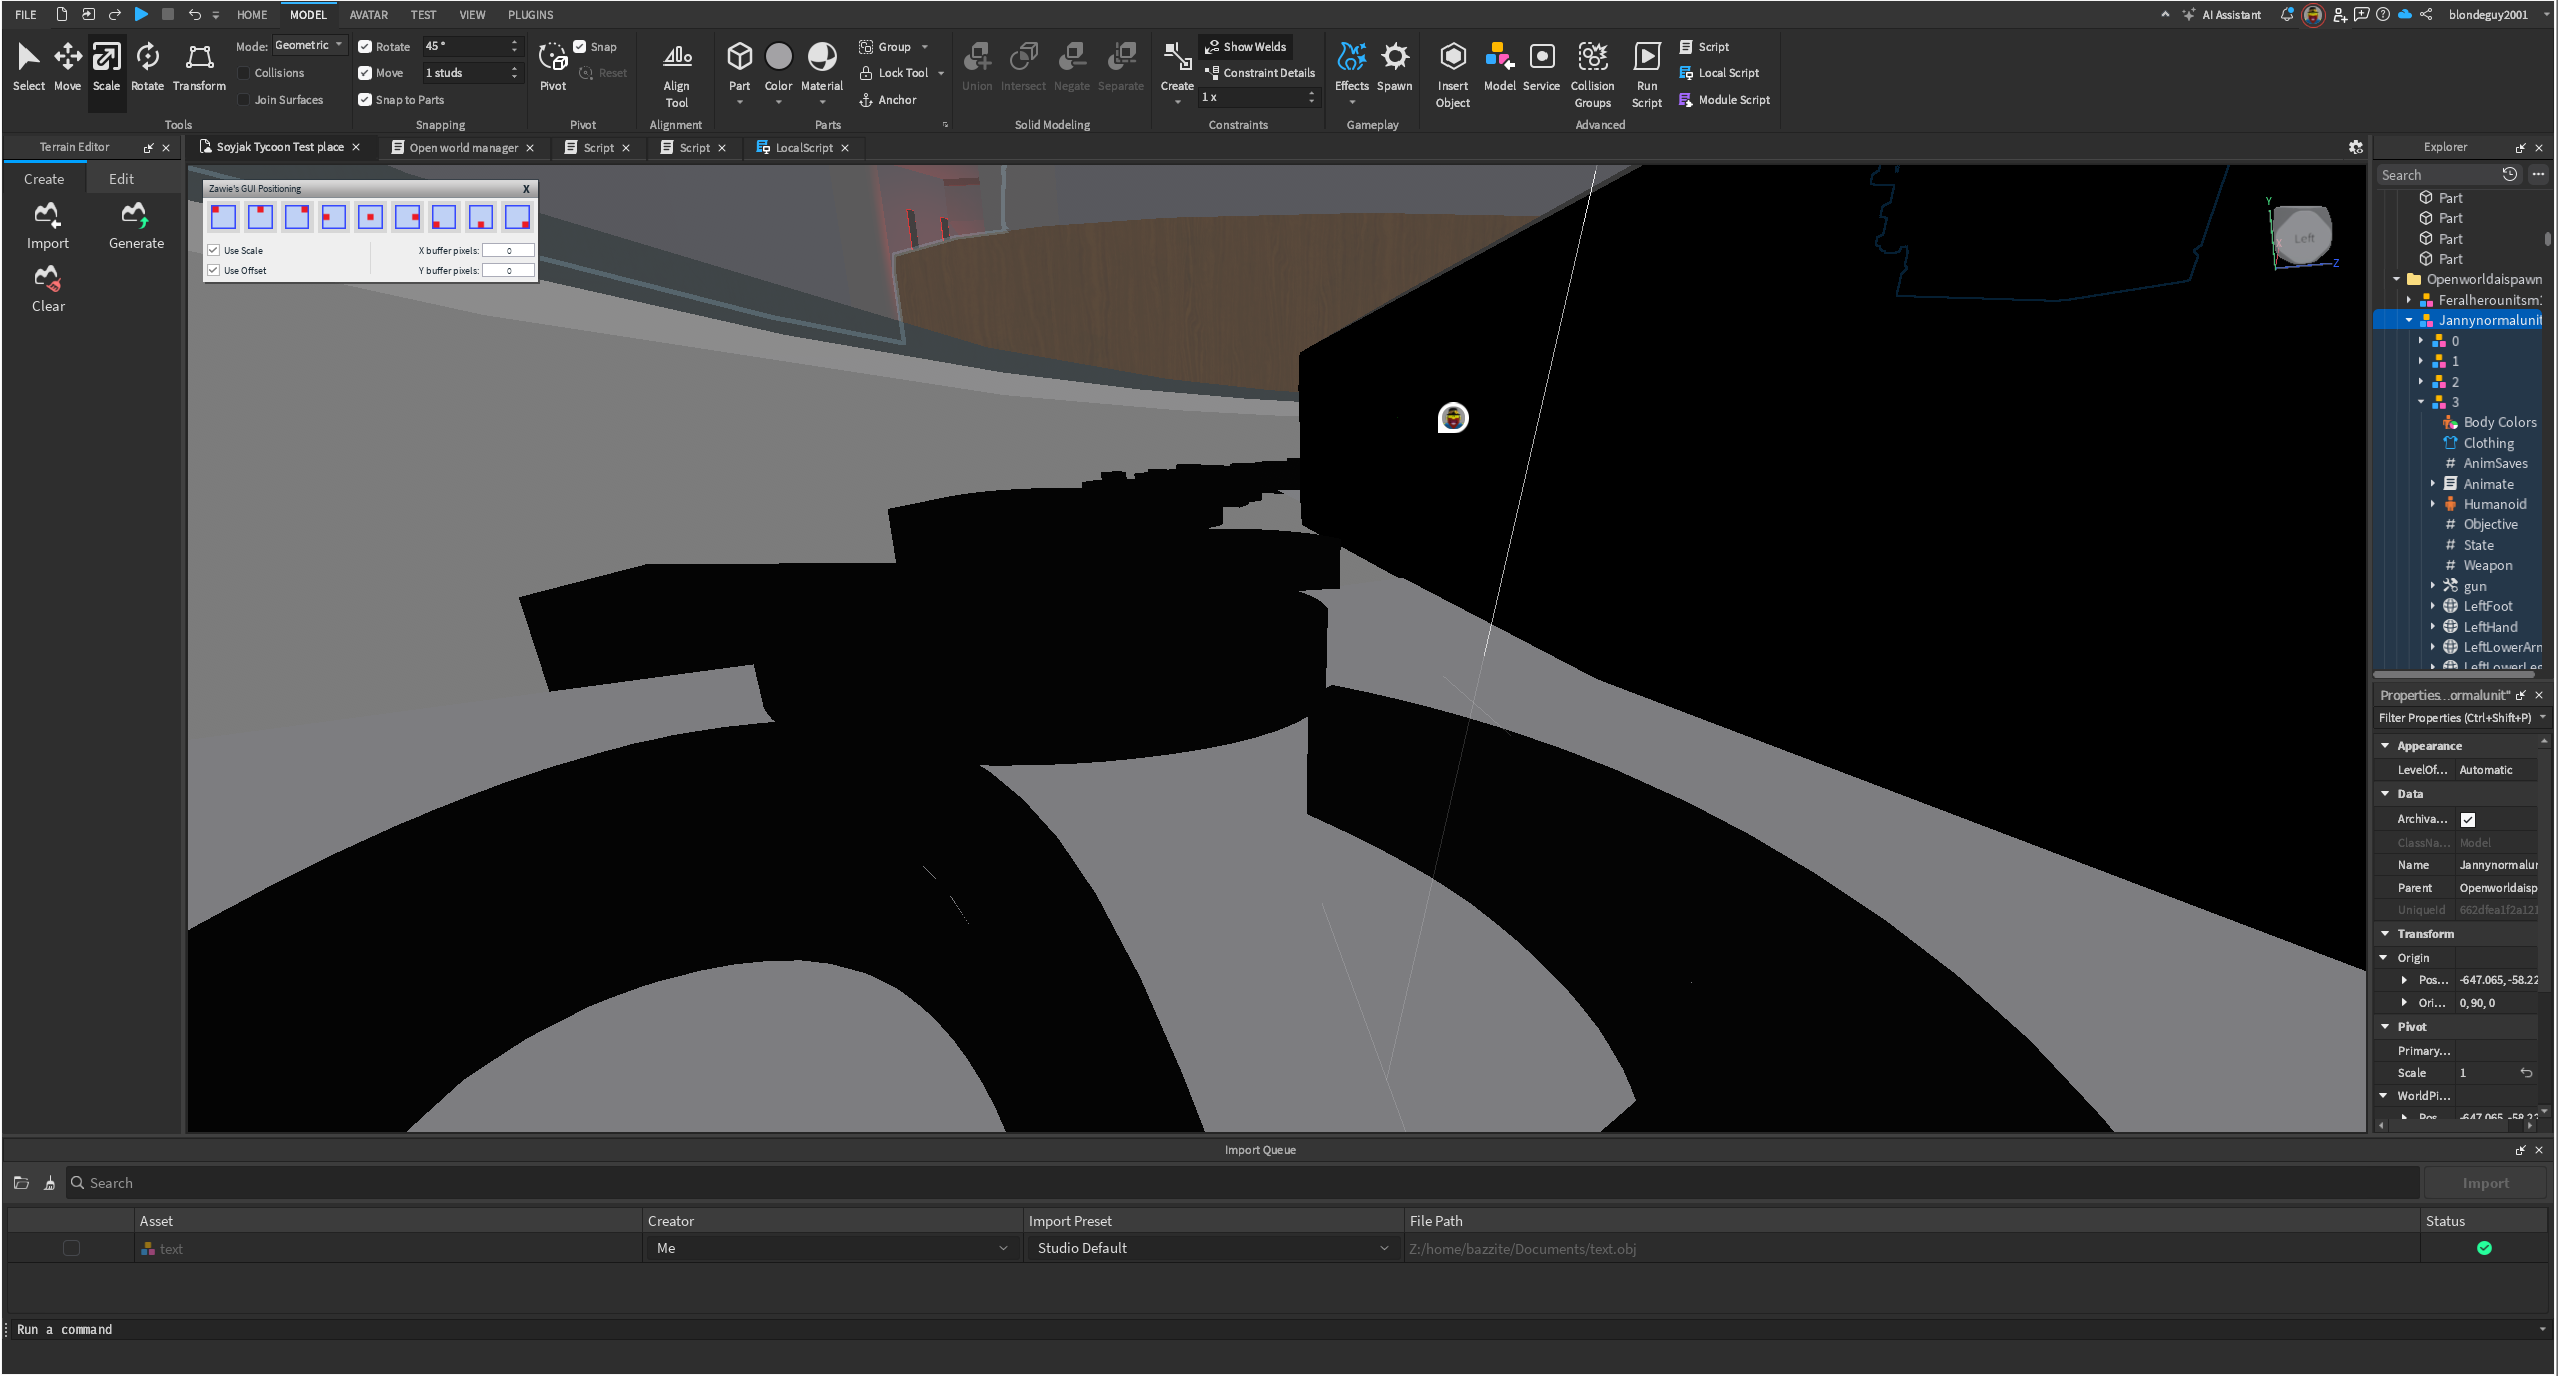The image size is (2558, 1376).
Task: Open the HOME ribbon tab
Action: 252,15
